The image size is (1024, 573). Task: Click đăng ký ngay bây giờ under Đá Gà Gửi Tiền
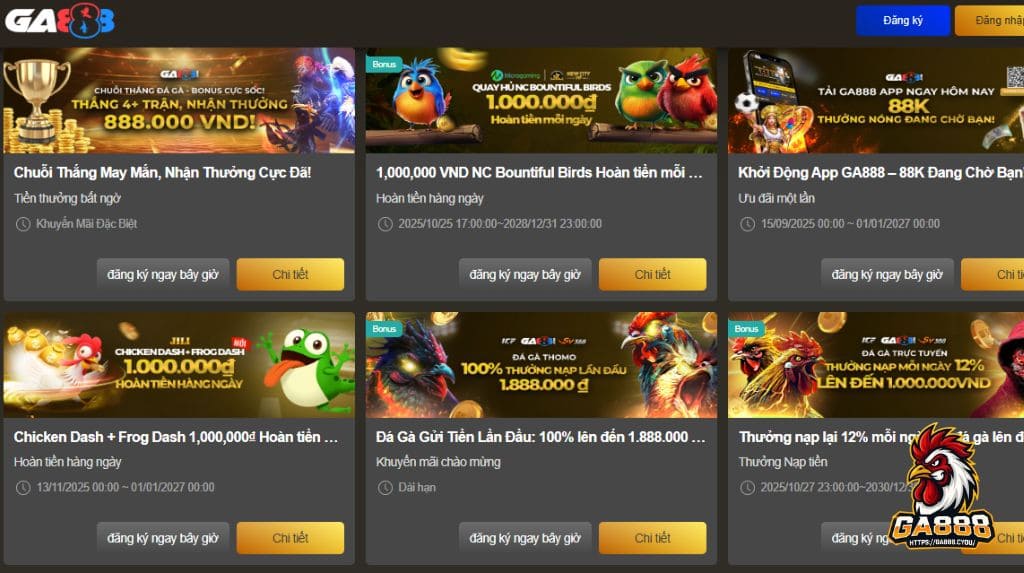coord(525,538)
